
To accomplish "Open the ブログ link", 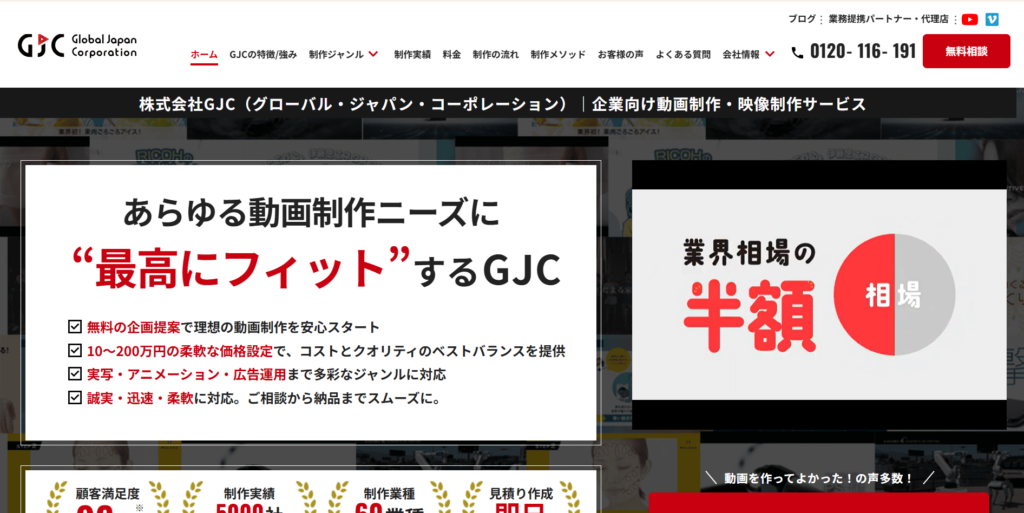I will pos(801,19).
